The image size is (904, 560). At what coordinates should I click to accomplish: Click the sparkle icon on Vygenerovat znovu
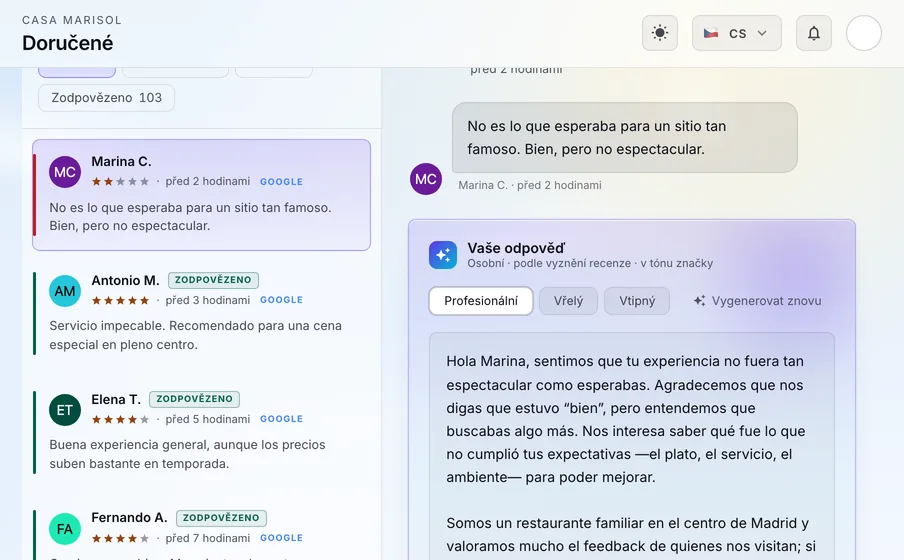pyautogui.click(x=699, y=300)
